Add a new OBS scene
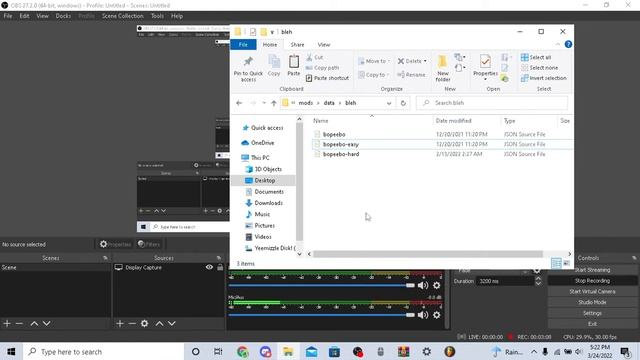This screenshot has width=640, height=360. (x=7, y=323)
